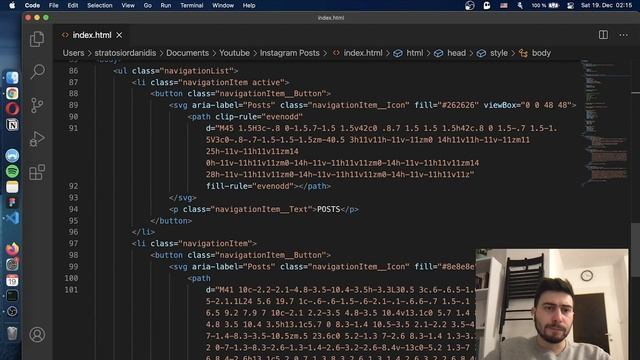
Task: Split the editor to the right
Action: 603,35
